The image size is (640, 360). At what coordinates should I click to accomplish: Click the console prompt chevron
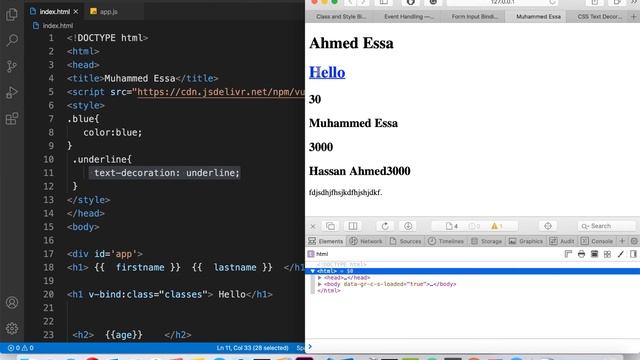[310, 347]
